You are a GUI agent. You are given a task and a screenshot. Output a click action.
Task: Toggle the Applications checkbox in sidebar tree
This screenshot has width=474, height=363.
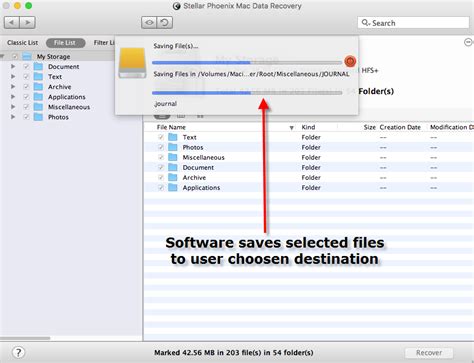pyautogui.click(x=26, y=97)
